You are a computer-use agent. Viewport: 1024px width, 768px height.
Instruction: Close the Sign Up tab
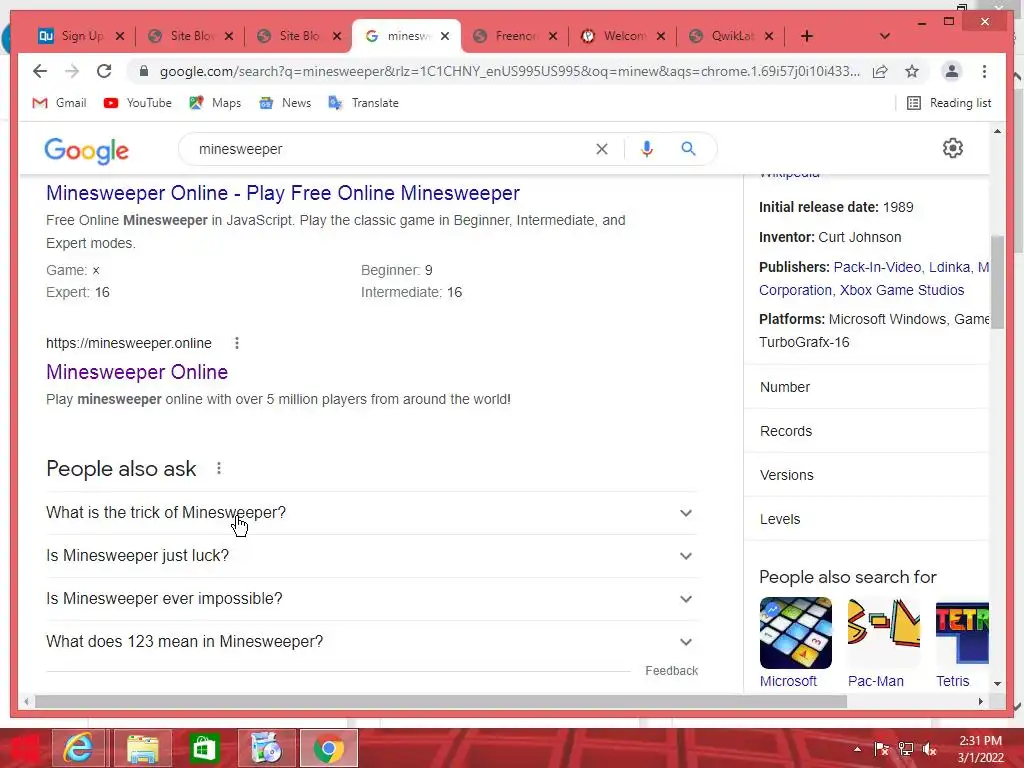(120, 36)
